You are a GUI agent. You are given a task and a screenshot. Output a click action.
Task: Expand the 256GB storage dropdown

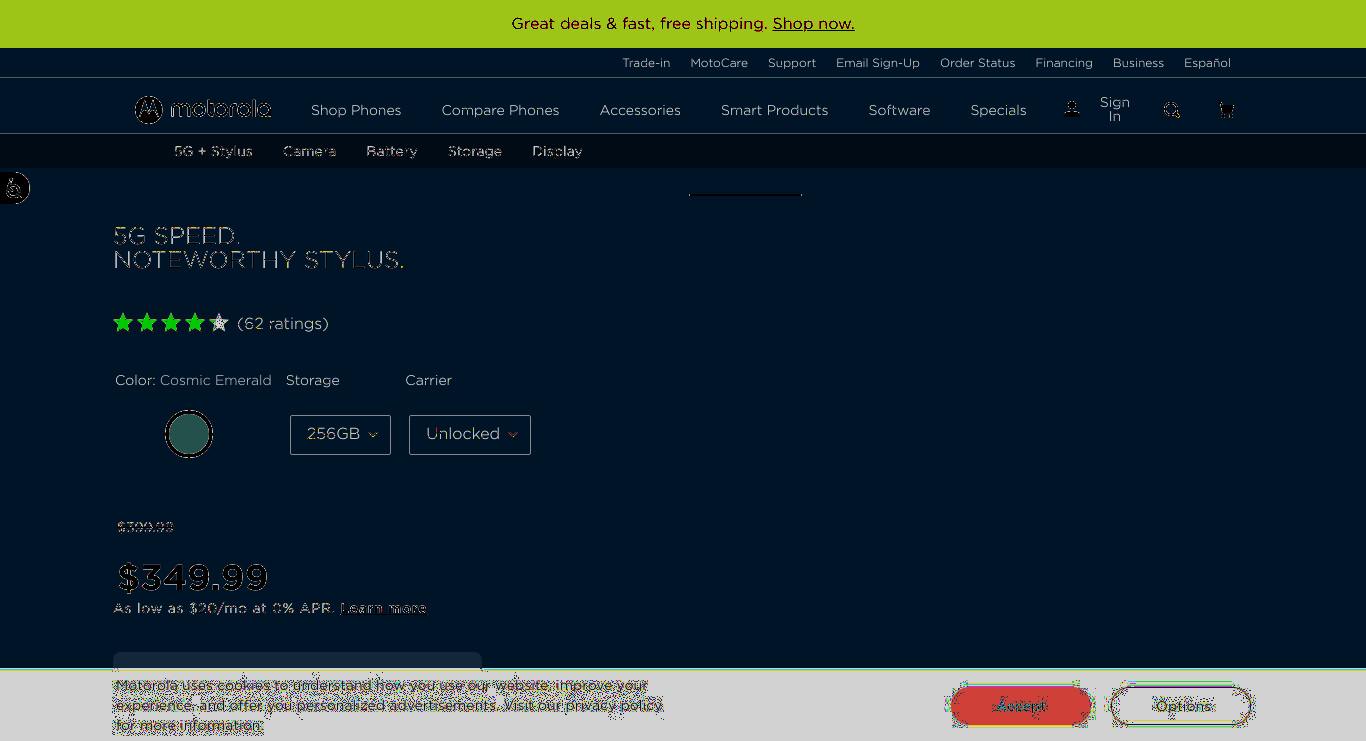(340, 435)
